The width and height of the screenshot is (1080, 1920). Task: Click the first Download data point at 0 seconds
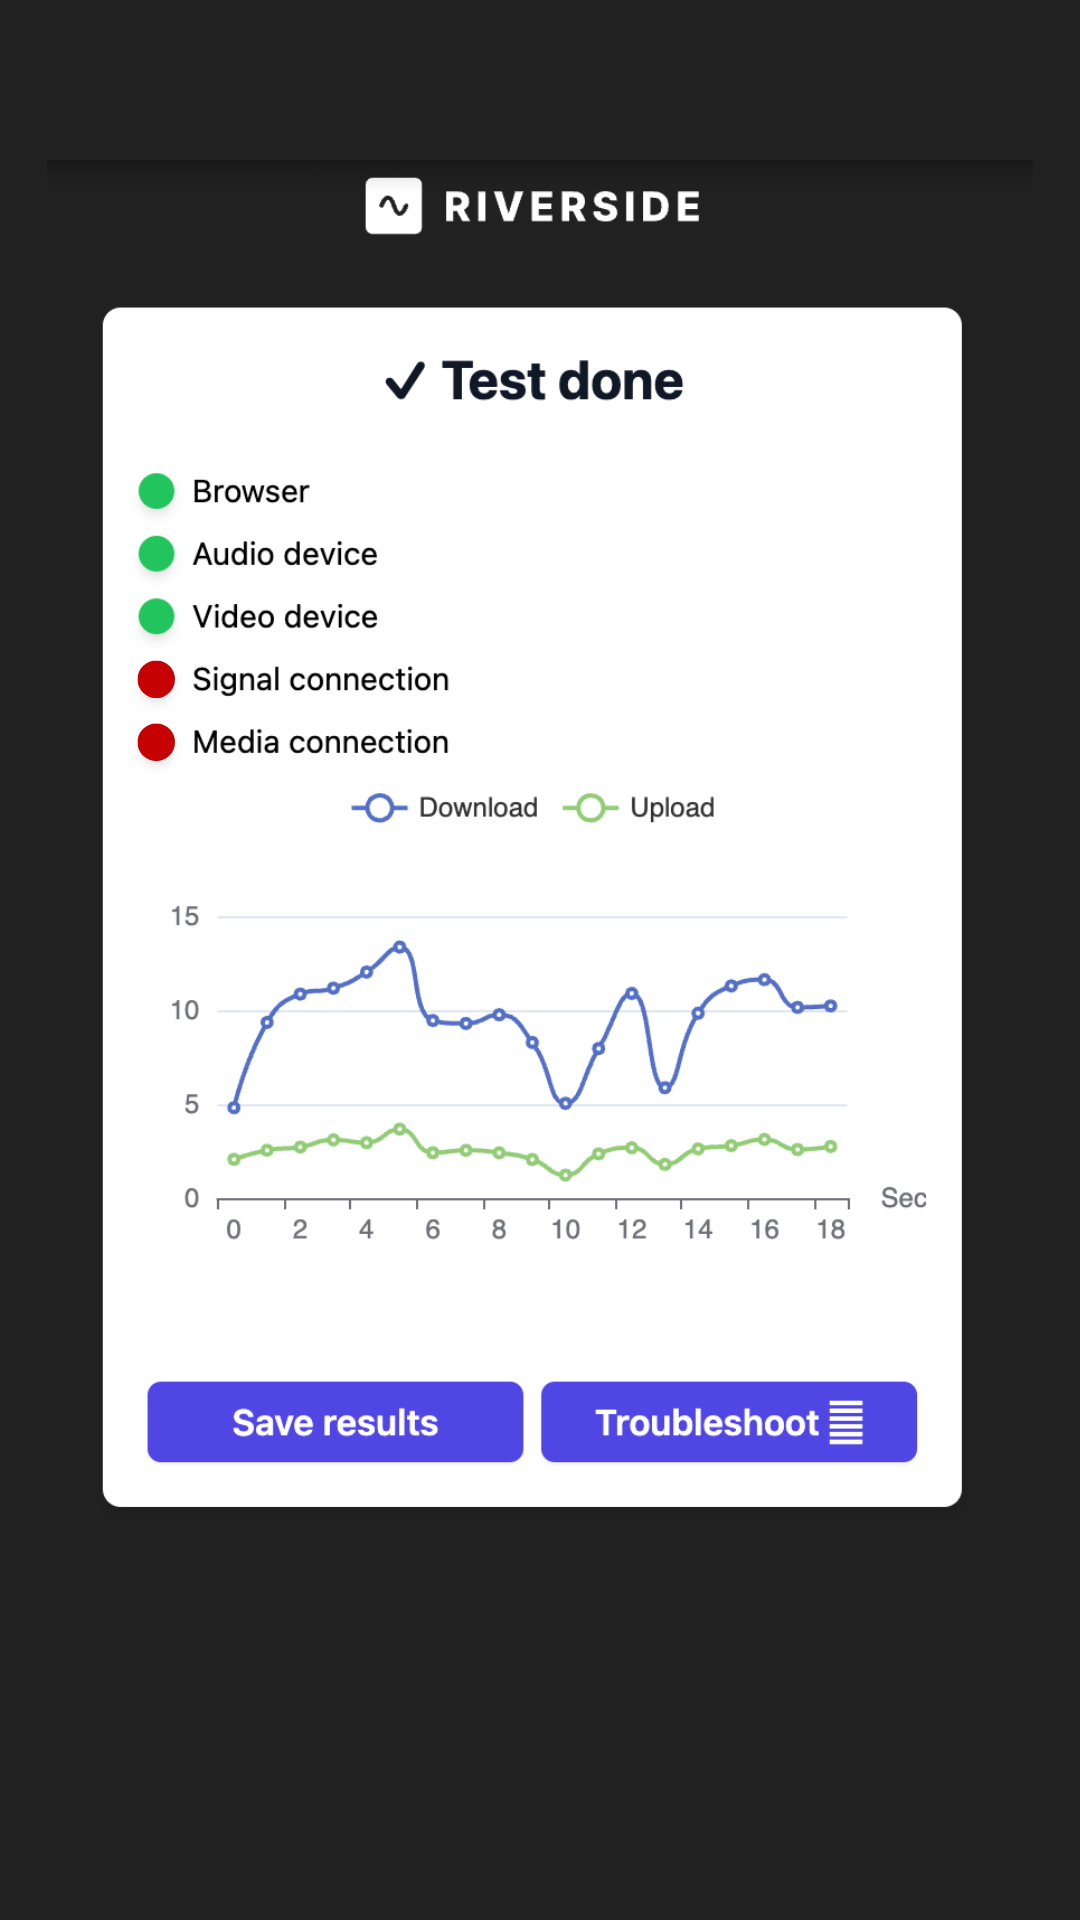[234, 1107]
